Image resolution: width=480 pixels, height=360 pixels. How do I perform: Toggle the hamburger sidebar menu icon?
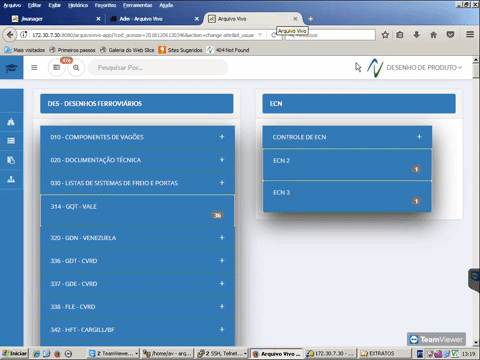point(34,68)
